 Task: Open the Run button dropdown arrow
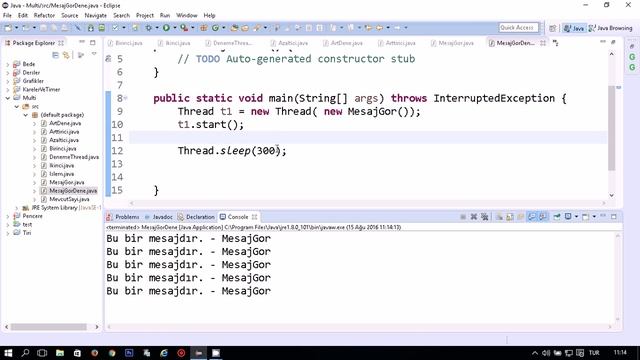(175, 28)
